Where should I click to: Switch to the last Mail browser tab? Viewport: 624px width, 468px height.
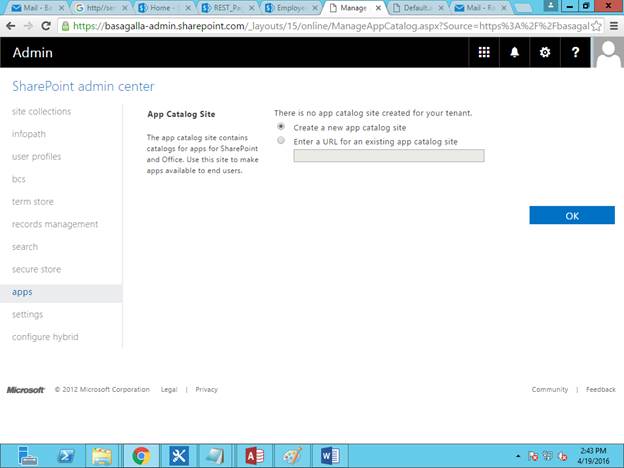(481, 8)
